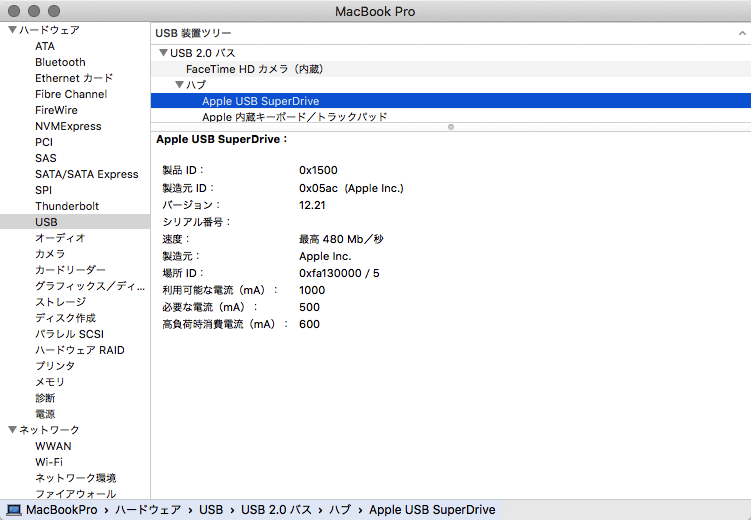Collapse the USB 装置ツリー header chevron
751x520 pixels.
pos(742,33)
